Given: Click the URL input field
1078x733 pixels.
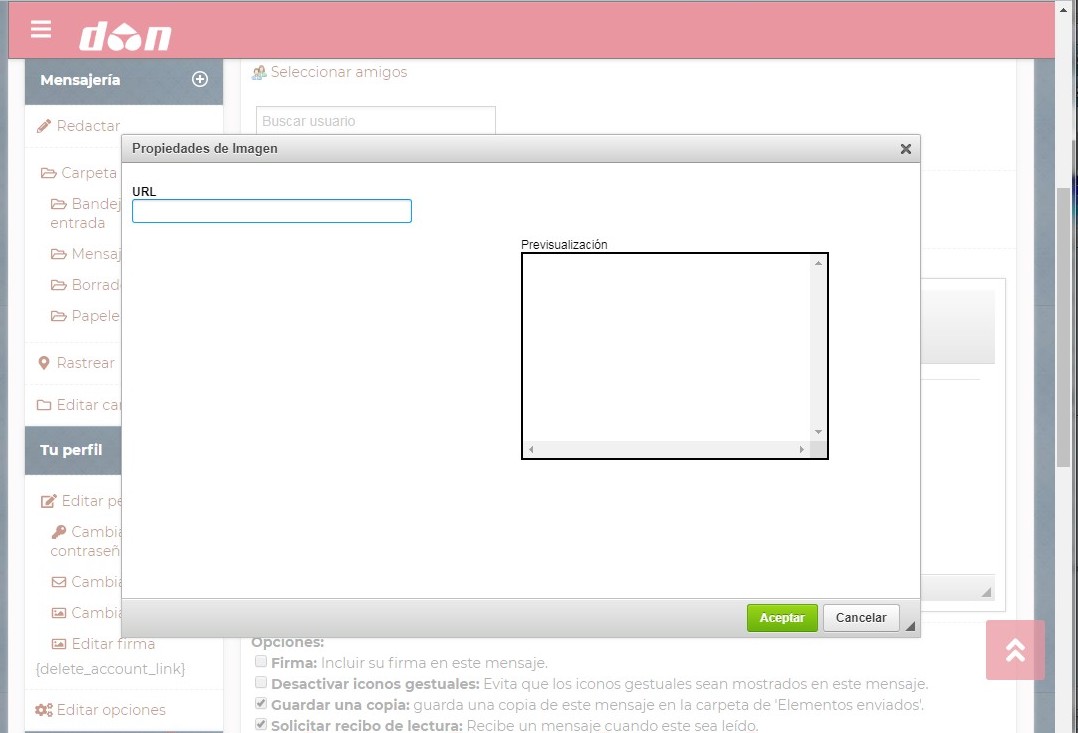Looking at the screenshot, I should (272, 211).
